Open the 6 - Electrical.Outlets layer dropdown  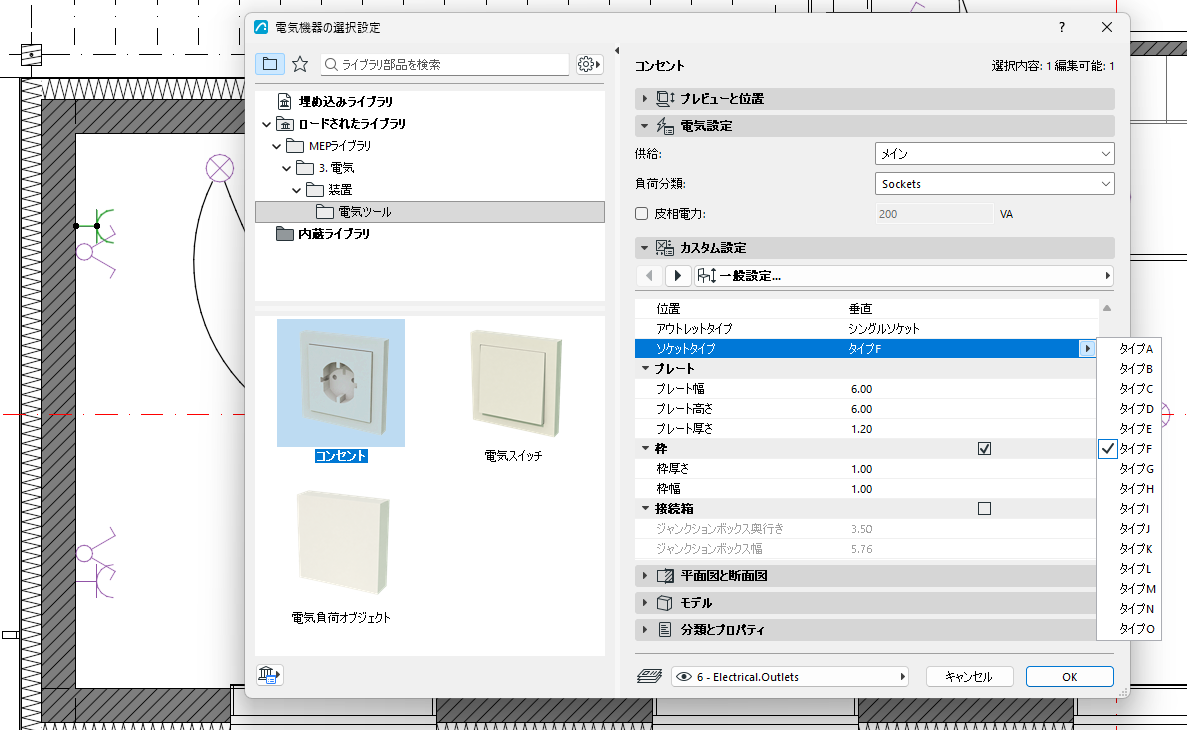(x=790, y=676)
